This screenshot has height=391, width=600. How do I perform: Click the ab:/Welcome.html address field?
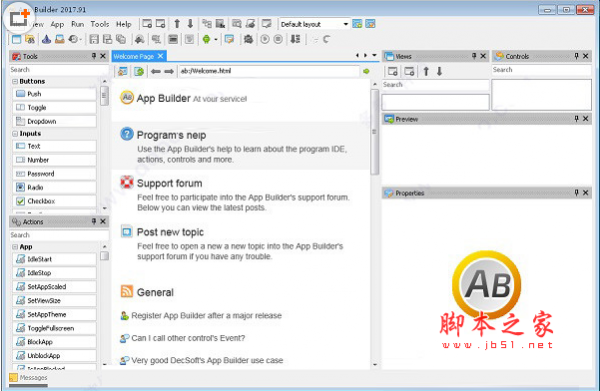269,71
